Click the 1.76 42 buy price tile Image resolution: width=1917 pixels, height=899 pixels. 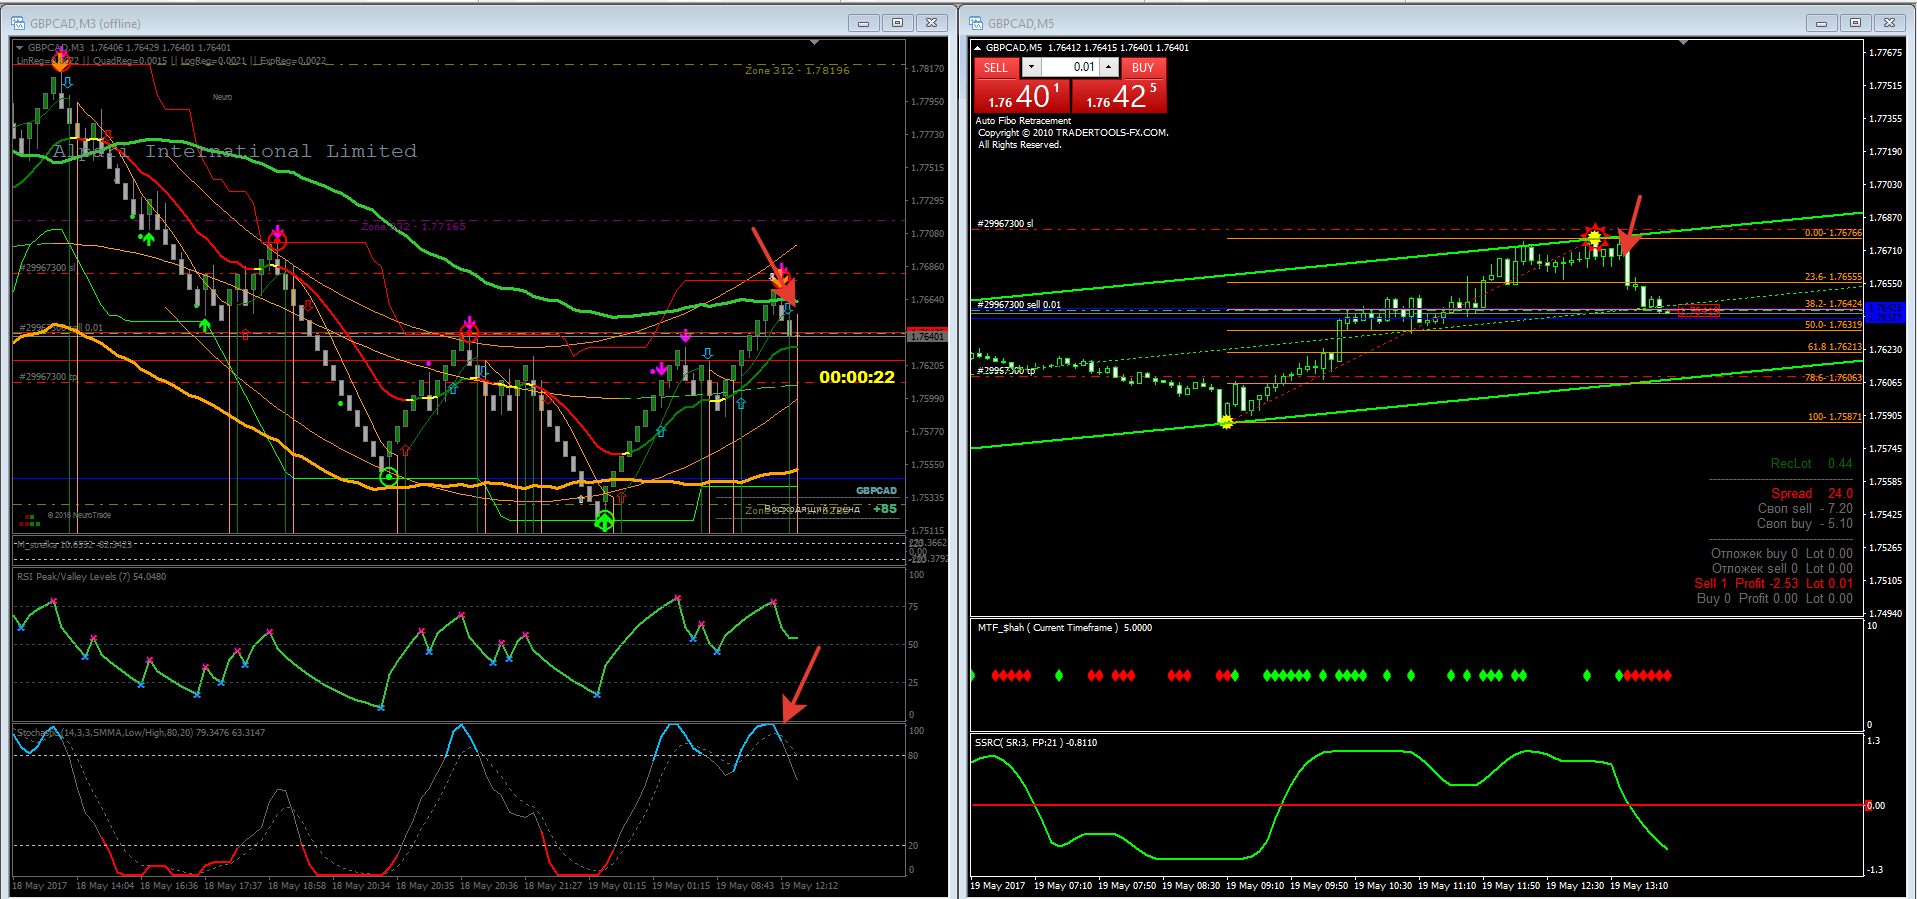click(x=1120, y=96)
